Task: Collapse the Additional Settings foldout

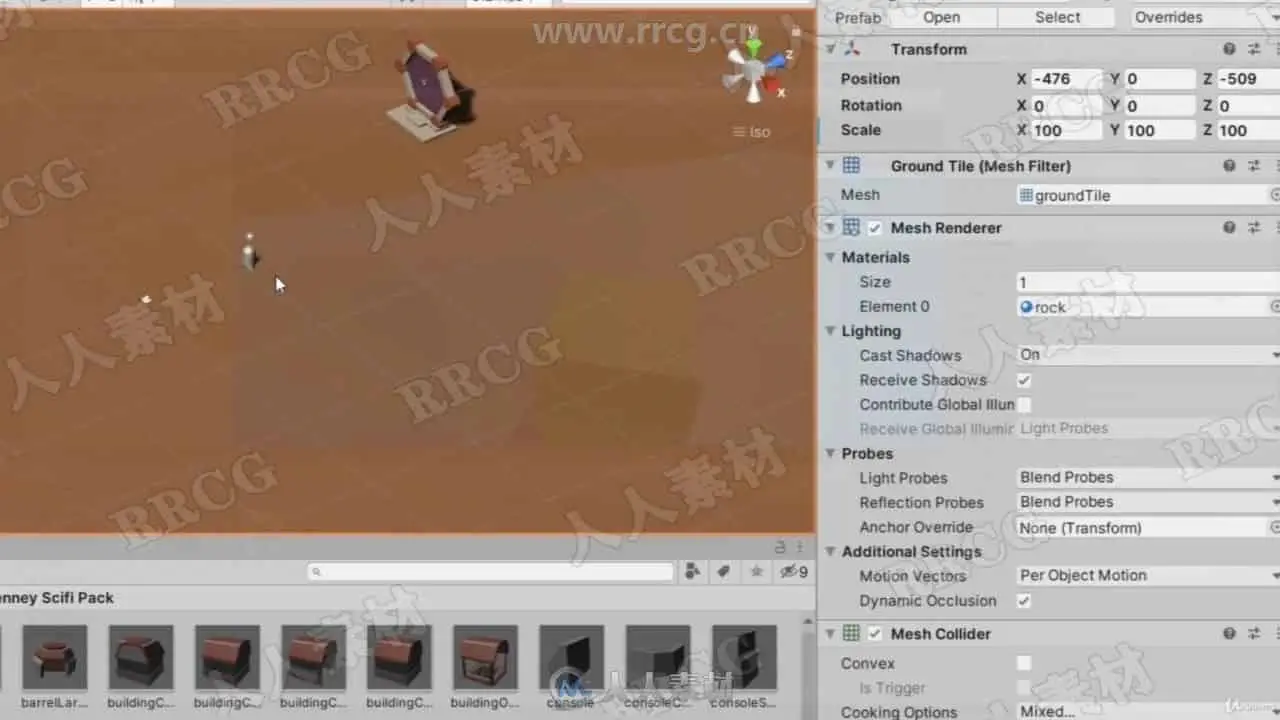Action: point(830,552)
